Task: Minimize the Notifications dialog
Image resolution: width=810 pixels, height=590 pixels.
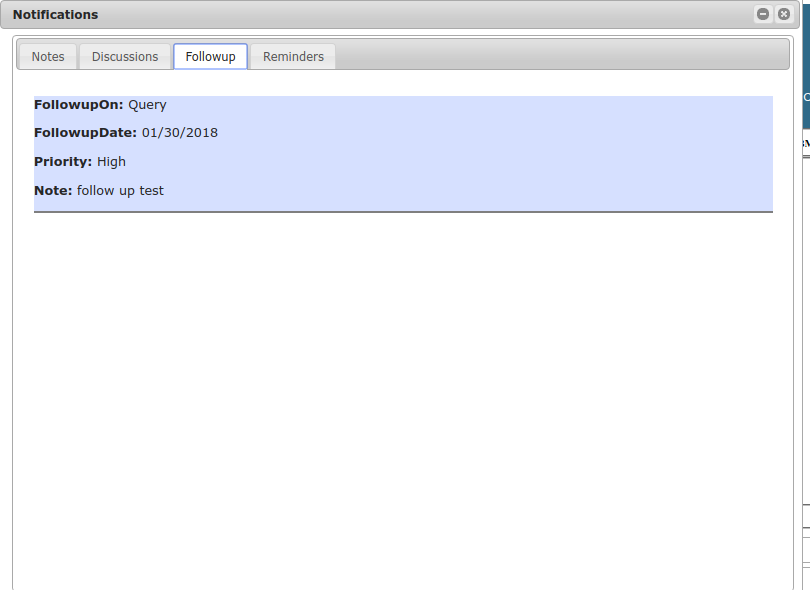Action: 763,14
